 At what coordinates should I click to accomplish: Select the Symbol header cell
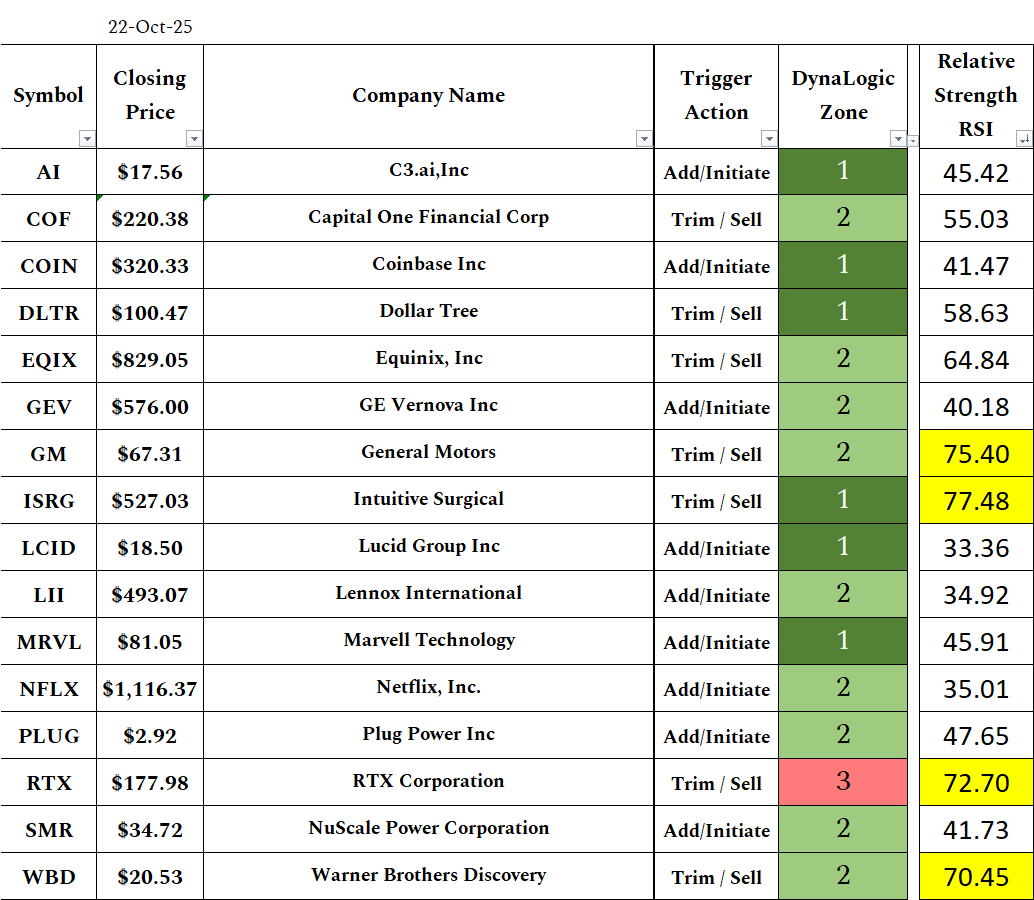[x=49, y=96]
